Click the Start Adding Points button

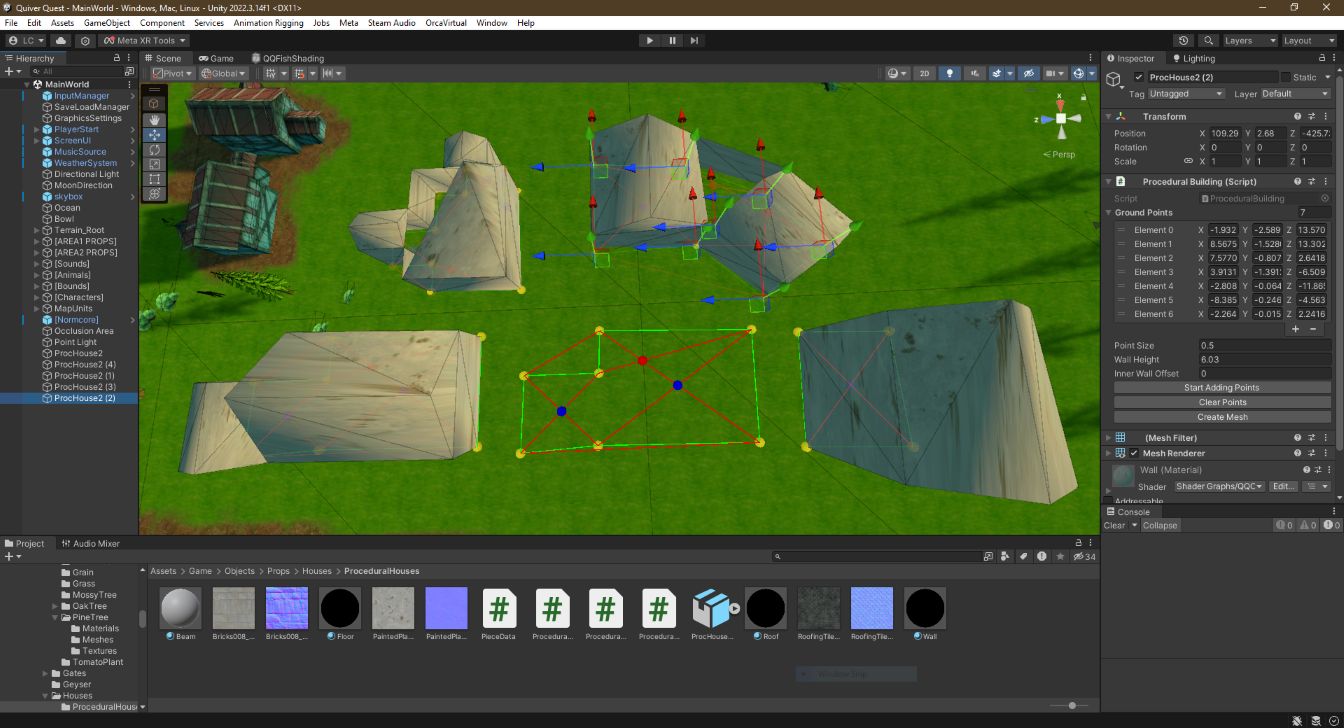tap(1222, 387)
